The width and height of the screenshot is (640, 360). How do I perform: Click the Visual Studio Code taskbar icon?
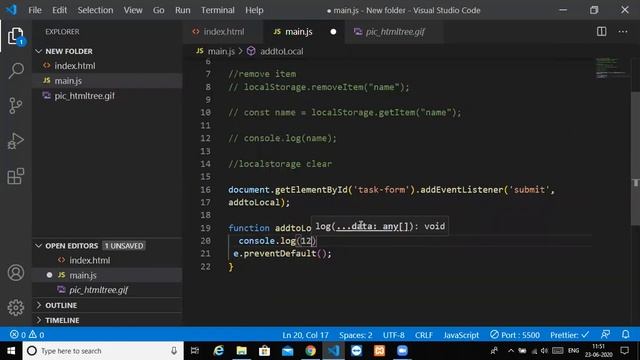pyautogui.click(x=333, y=351)
